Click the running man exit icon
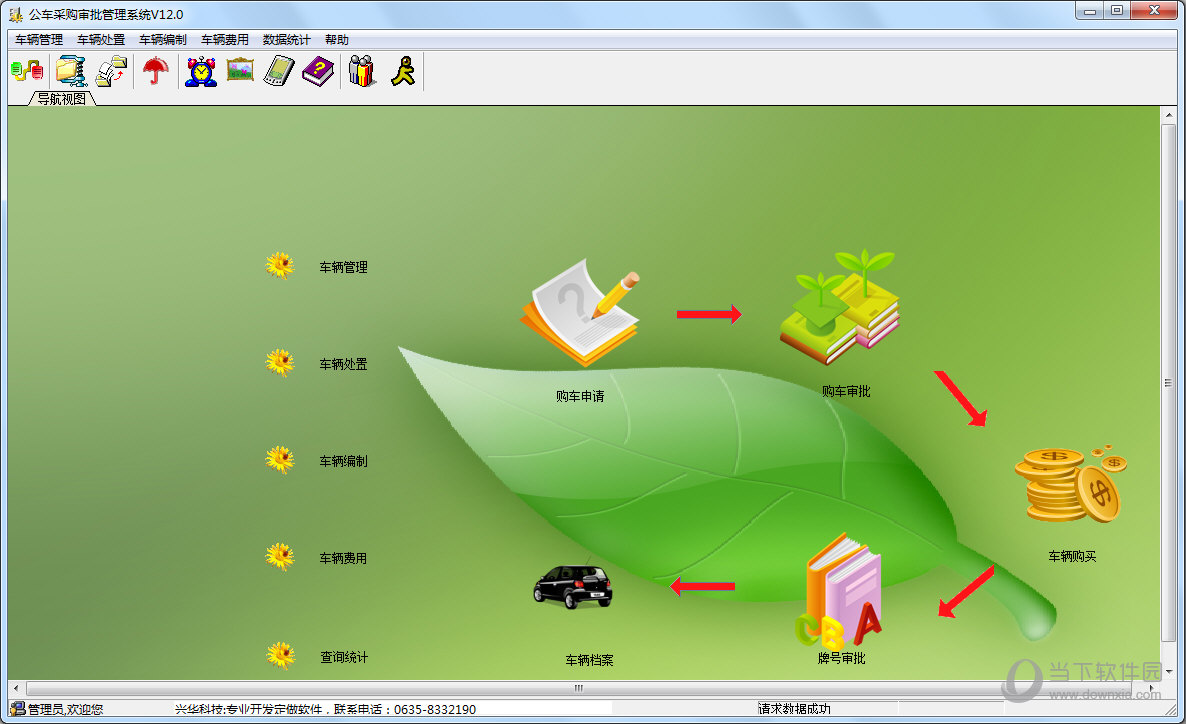 pyautogui.click(x=402, y=71)
